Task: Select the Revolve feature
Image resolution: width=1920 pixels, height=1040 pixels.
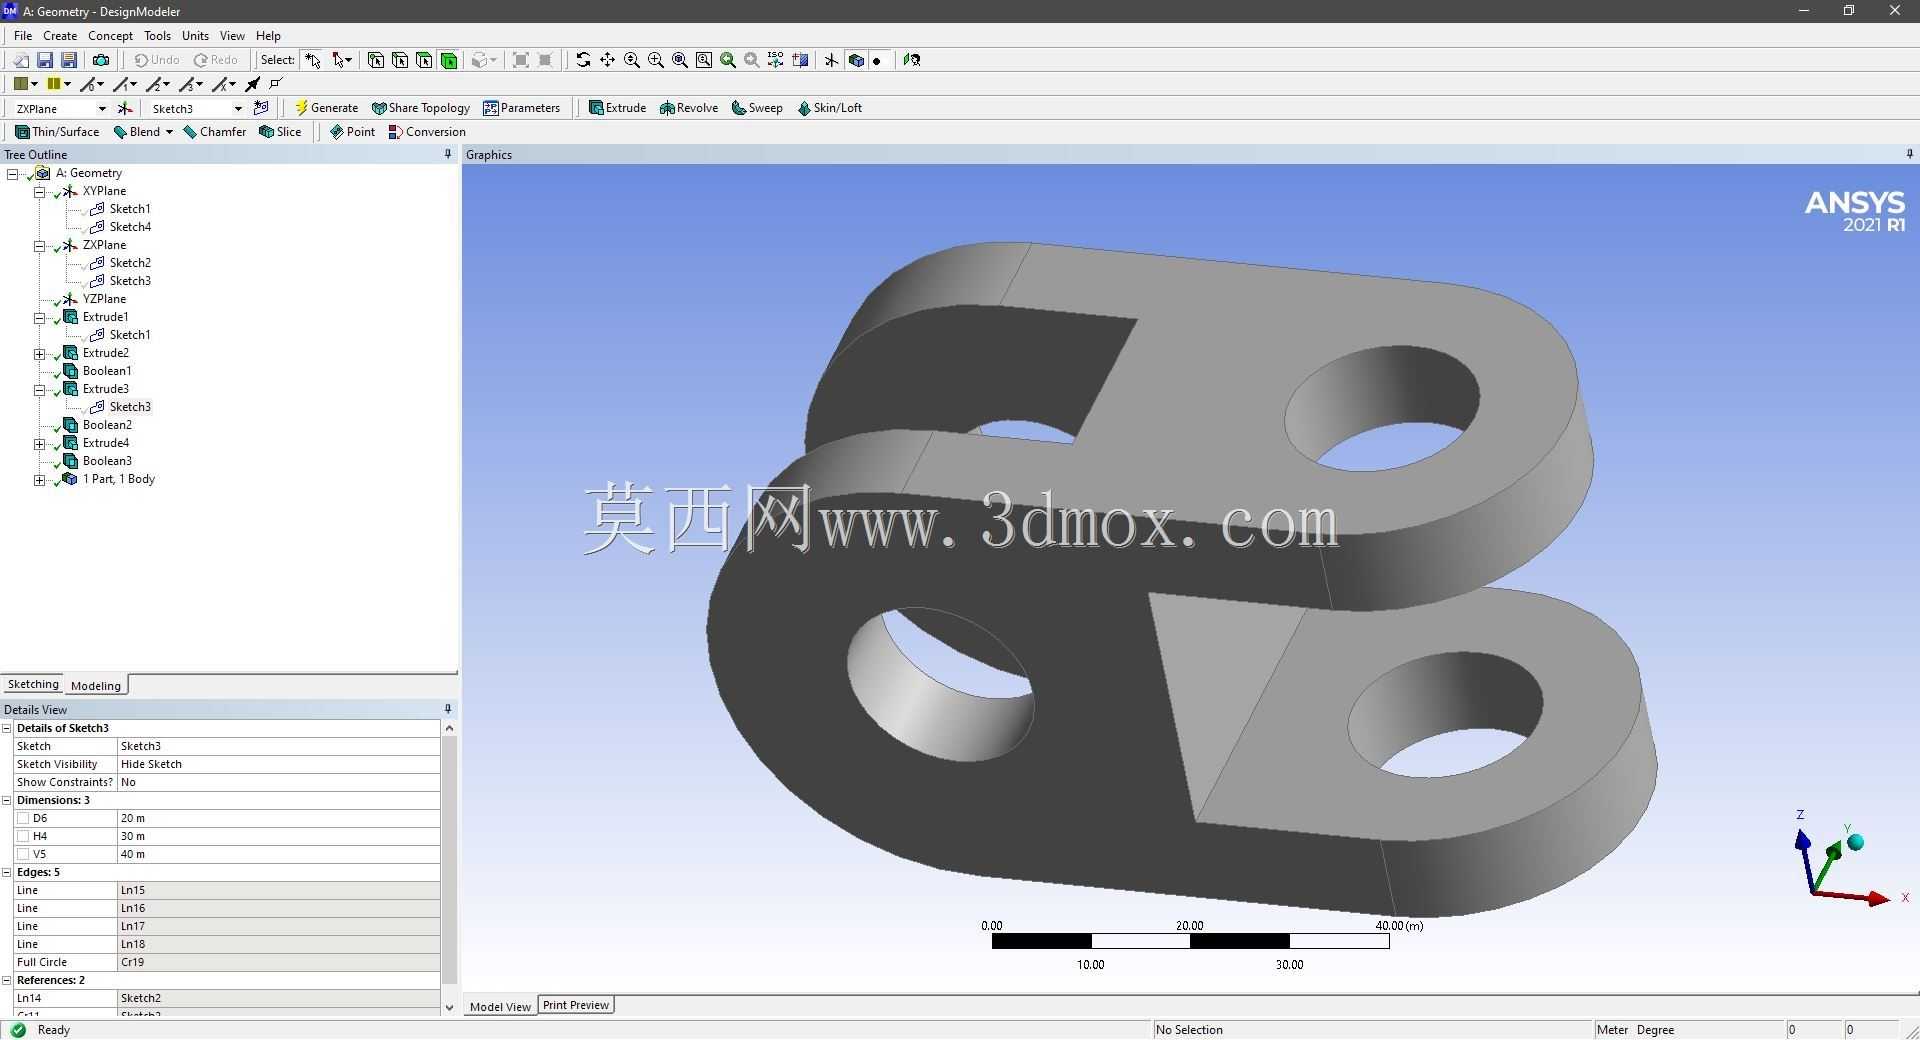Action: click(x=689, y=108)
